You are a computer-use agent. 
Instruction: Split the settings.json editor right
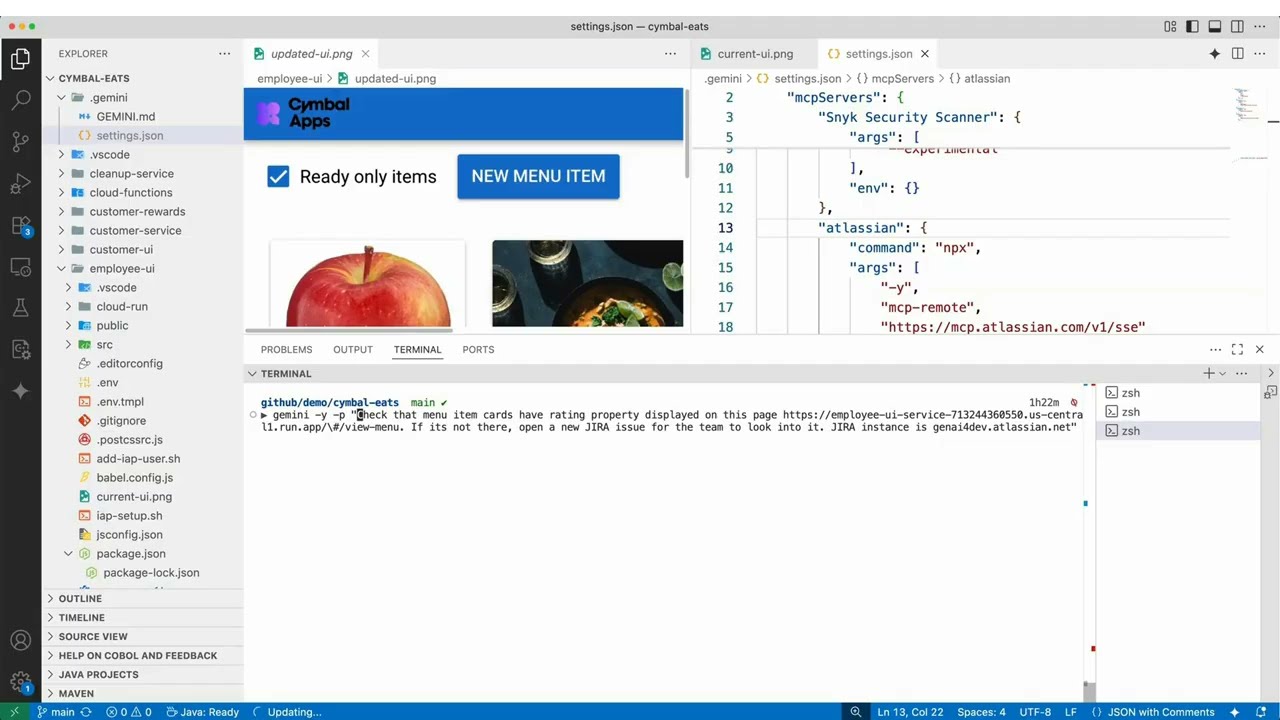tap(1237, 54)
